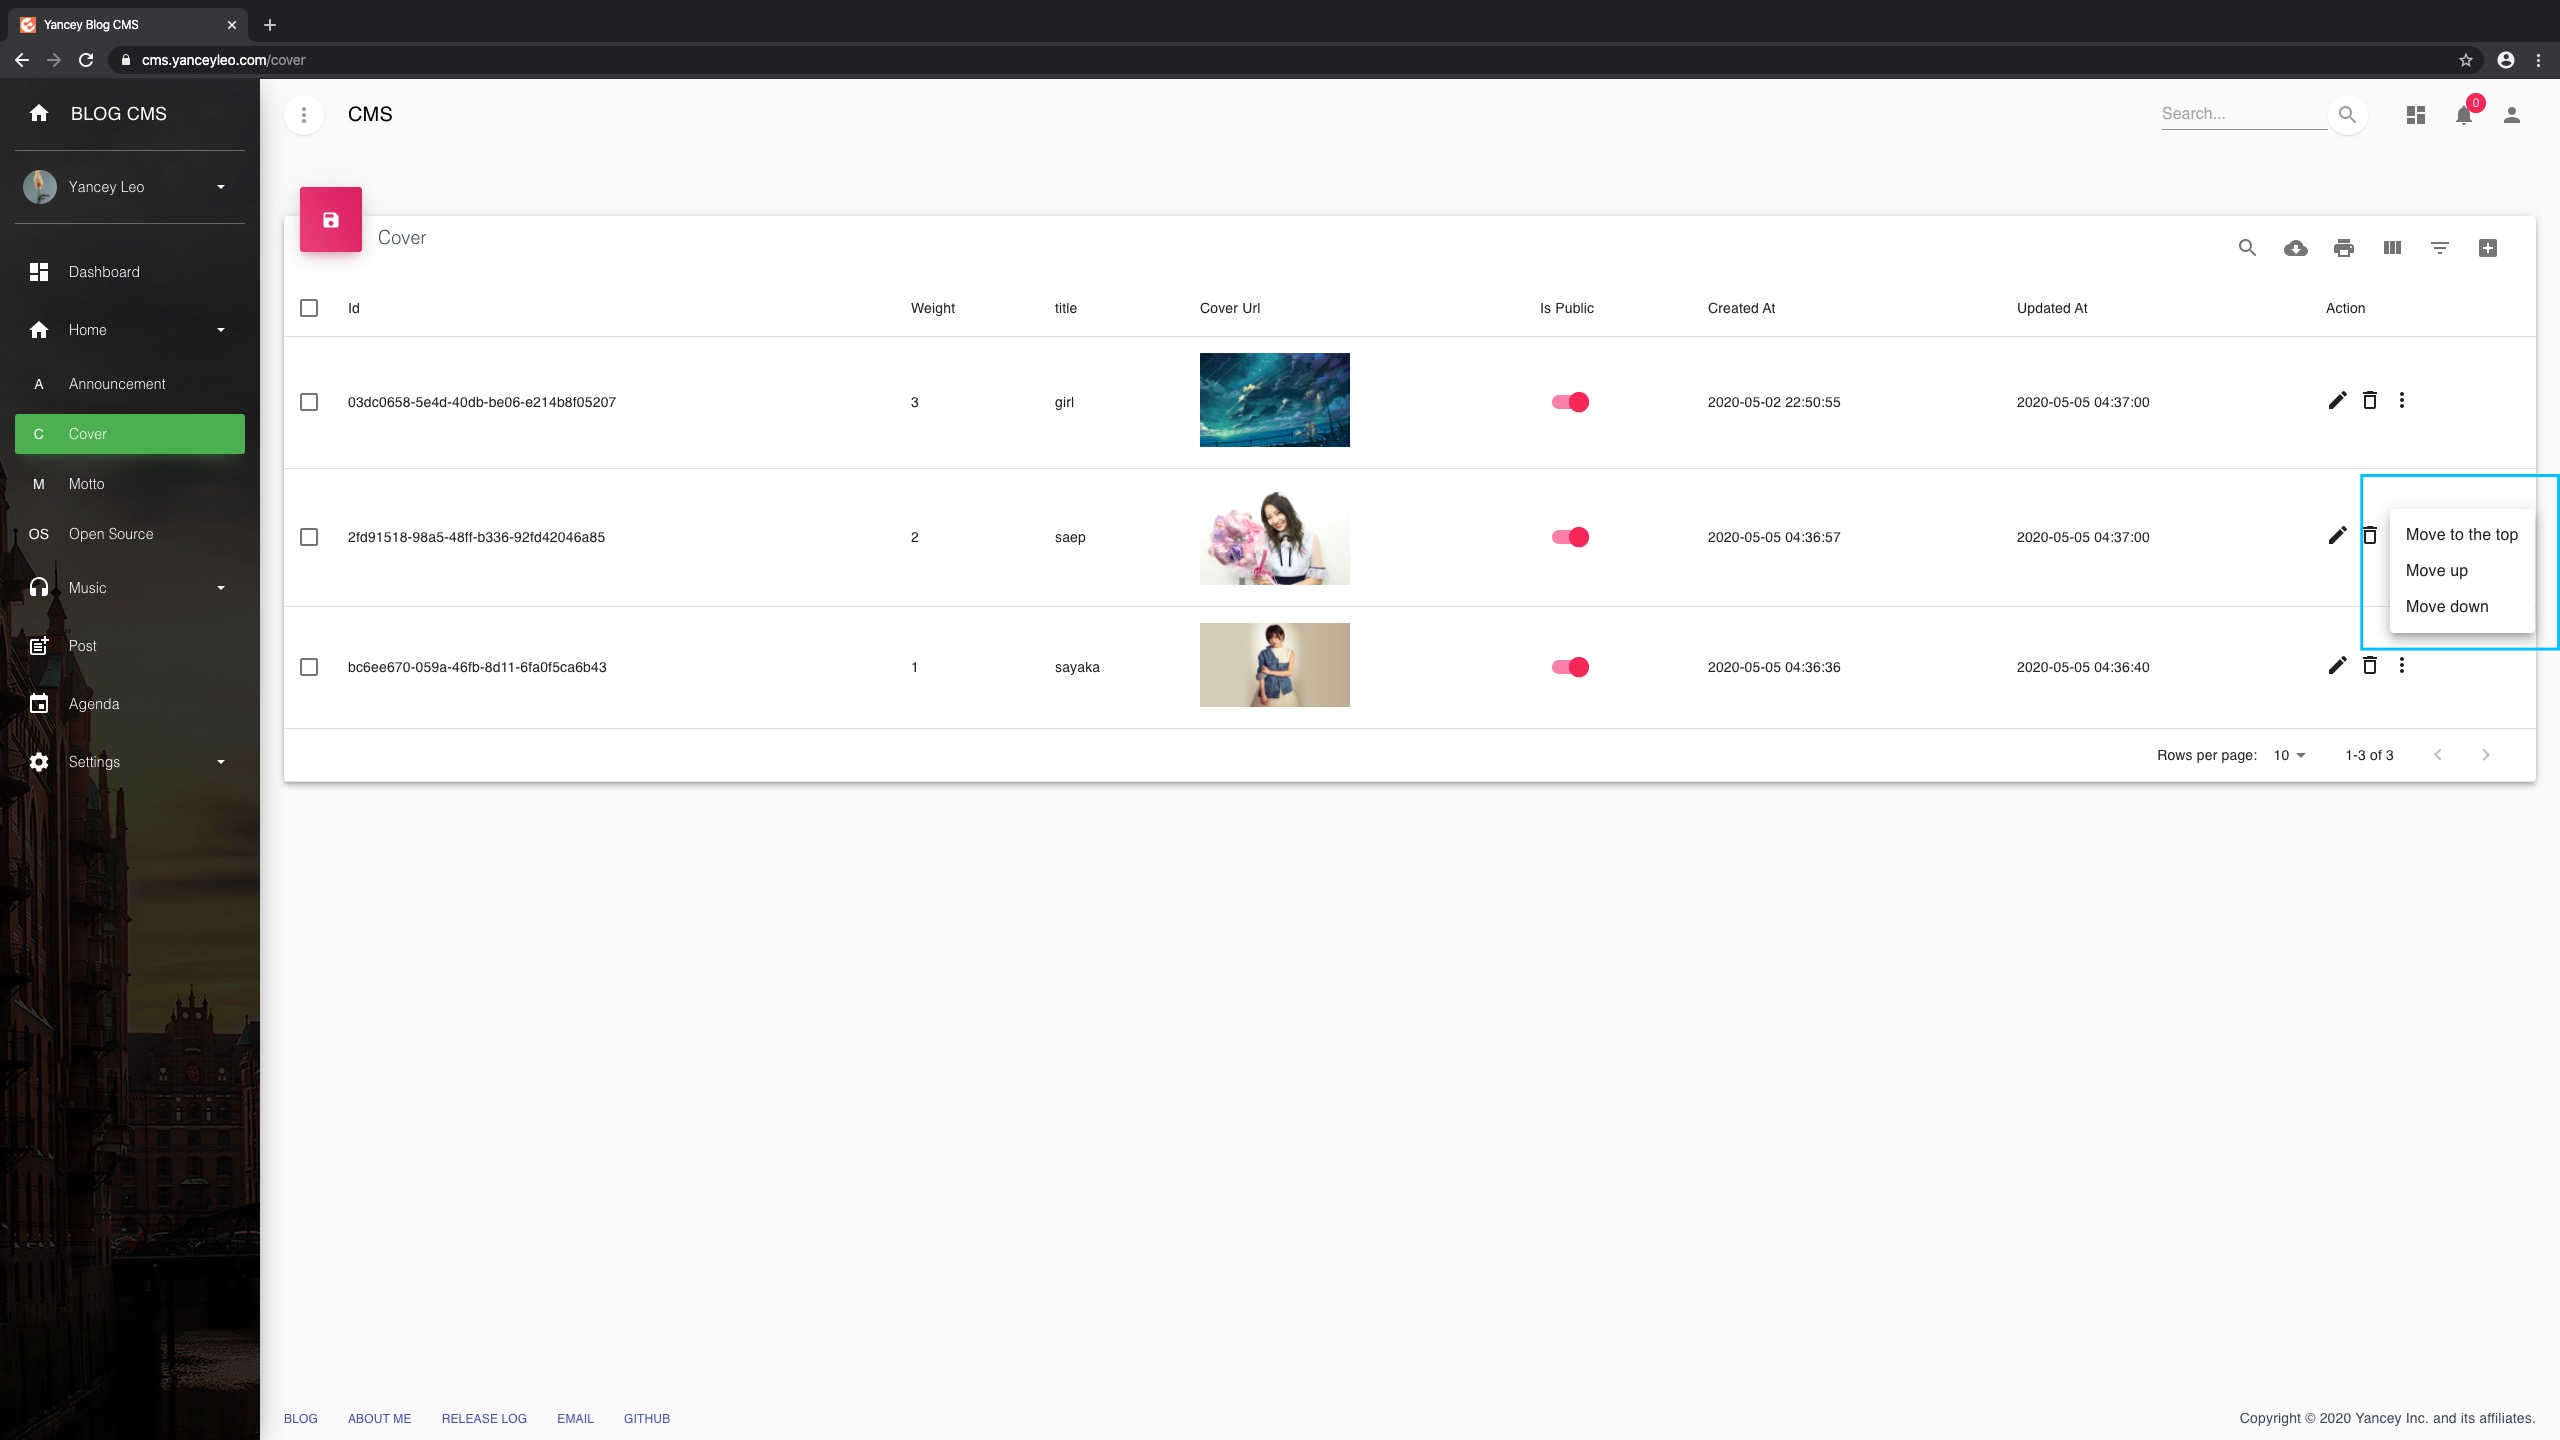
Task: Delete the sayaka cover row
Action: click(x=2369, y=666)
